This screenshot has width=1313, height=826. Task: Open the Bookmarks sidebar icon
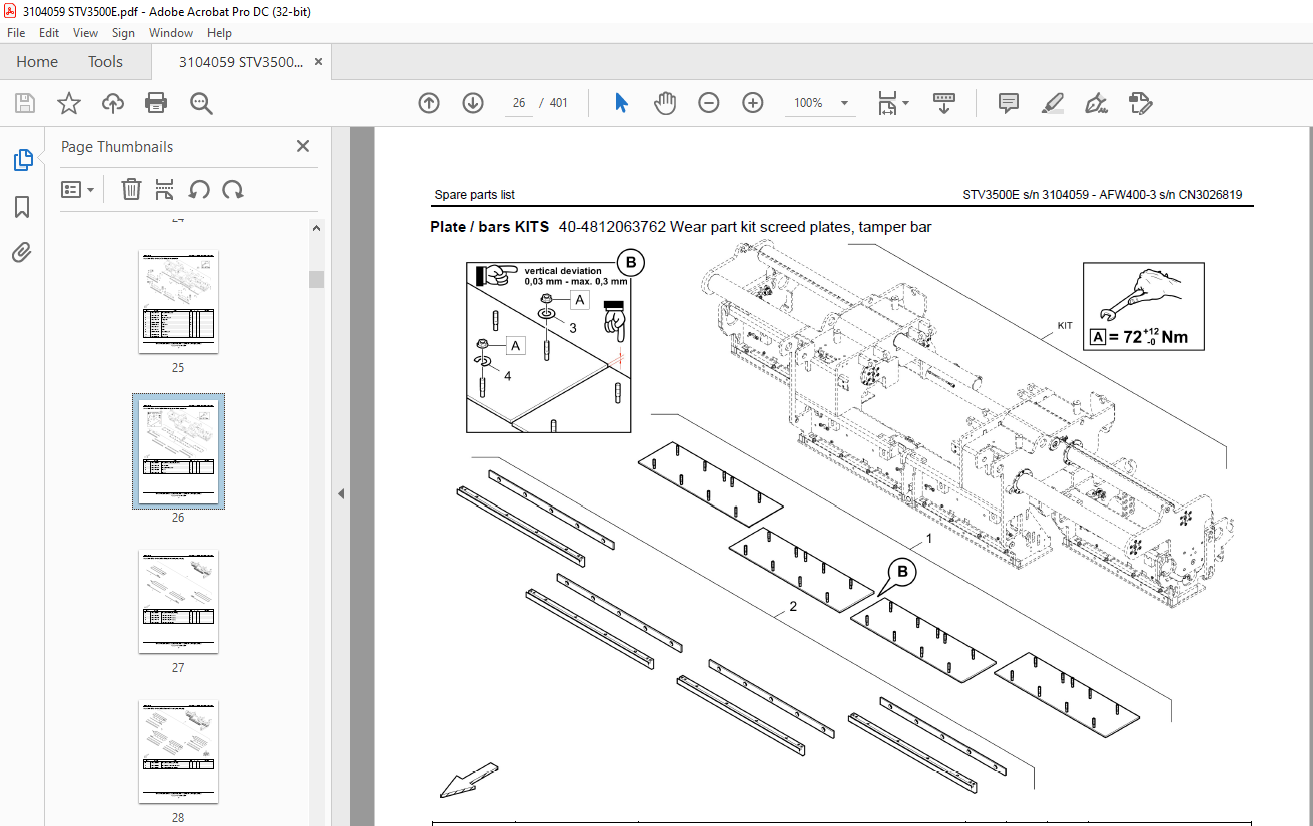(x=22, y=207)
